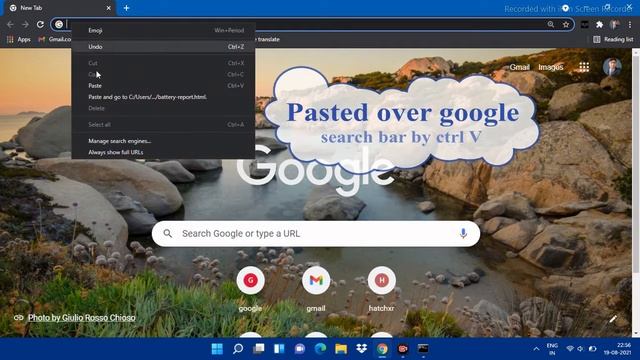Choose Emoji from the context menu

[x=163, y=30]
